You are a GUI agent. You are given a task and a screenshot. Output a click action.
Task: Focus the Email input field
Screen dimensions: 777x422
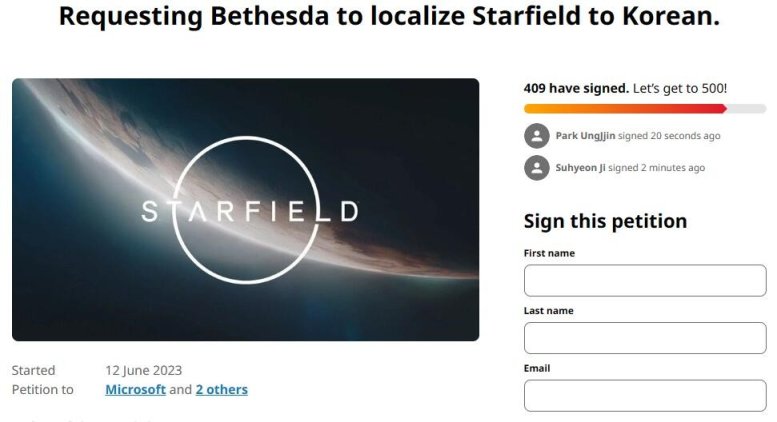[644, 395]
